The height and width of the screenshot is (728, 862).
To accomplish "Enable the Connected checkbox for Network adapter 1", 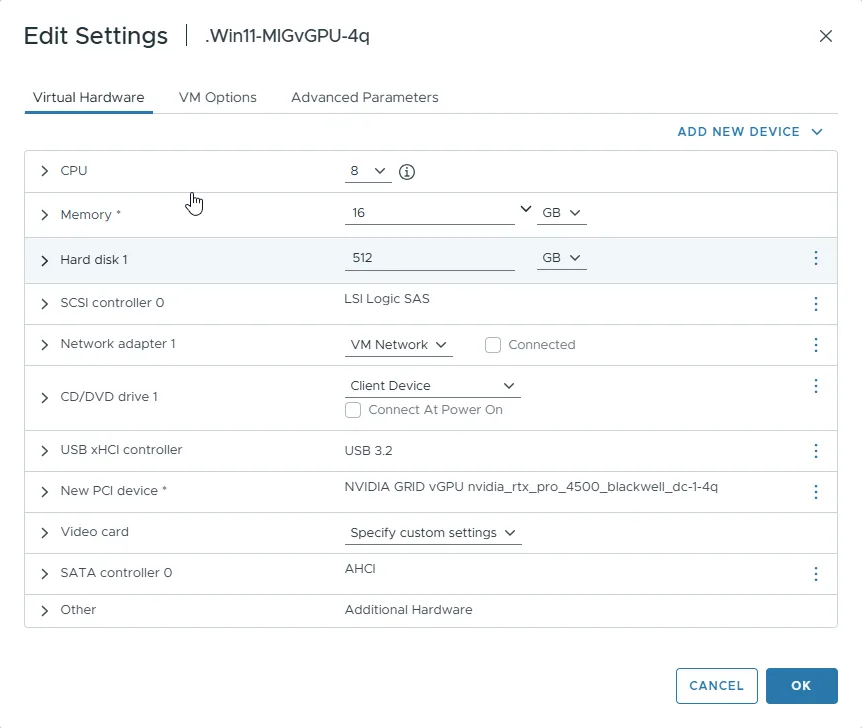I will (x=492, y=344).
